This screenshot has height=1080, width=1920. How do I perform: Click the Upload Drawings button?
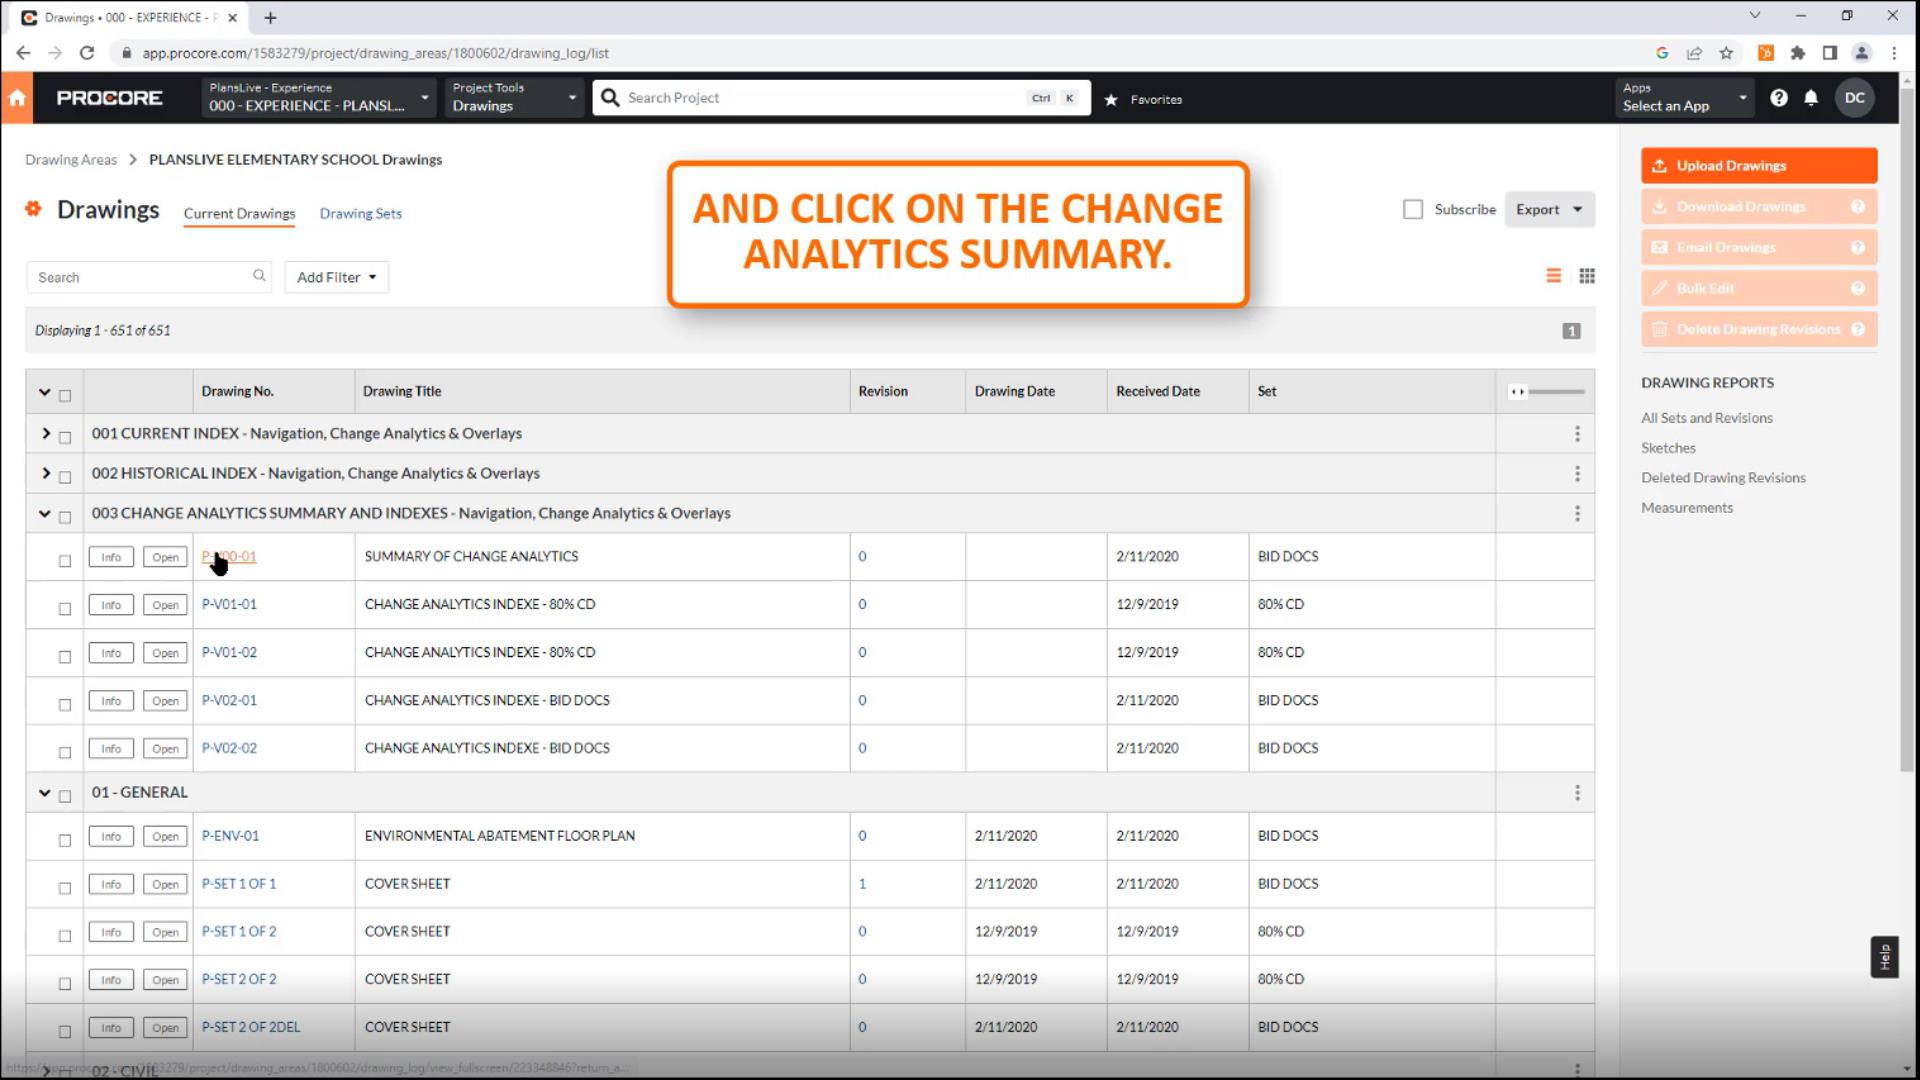pos(1758,166)
